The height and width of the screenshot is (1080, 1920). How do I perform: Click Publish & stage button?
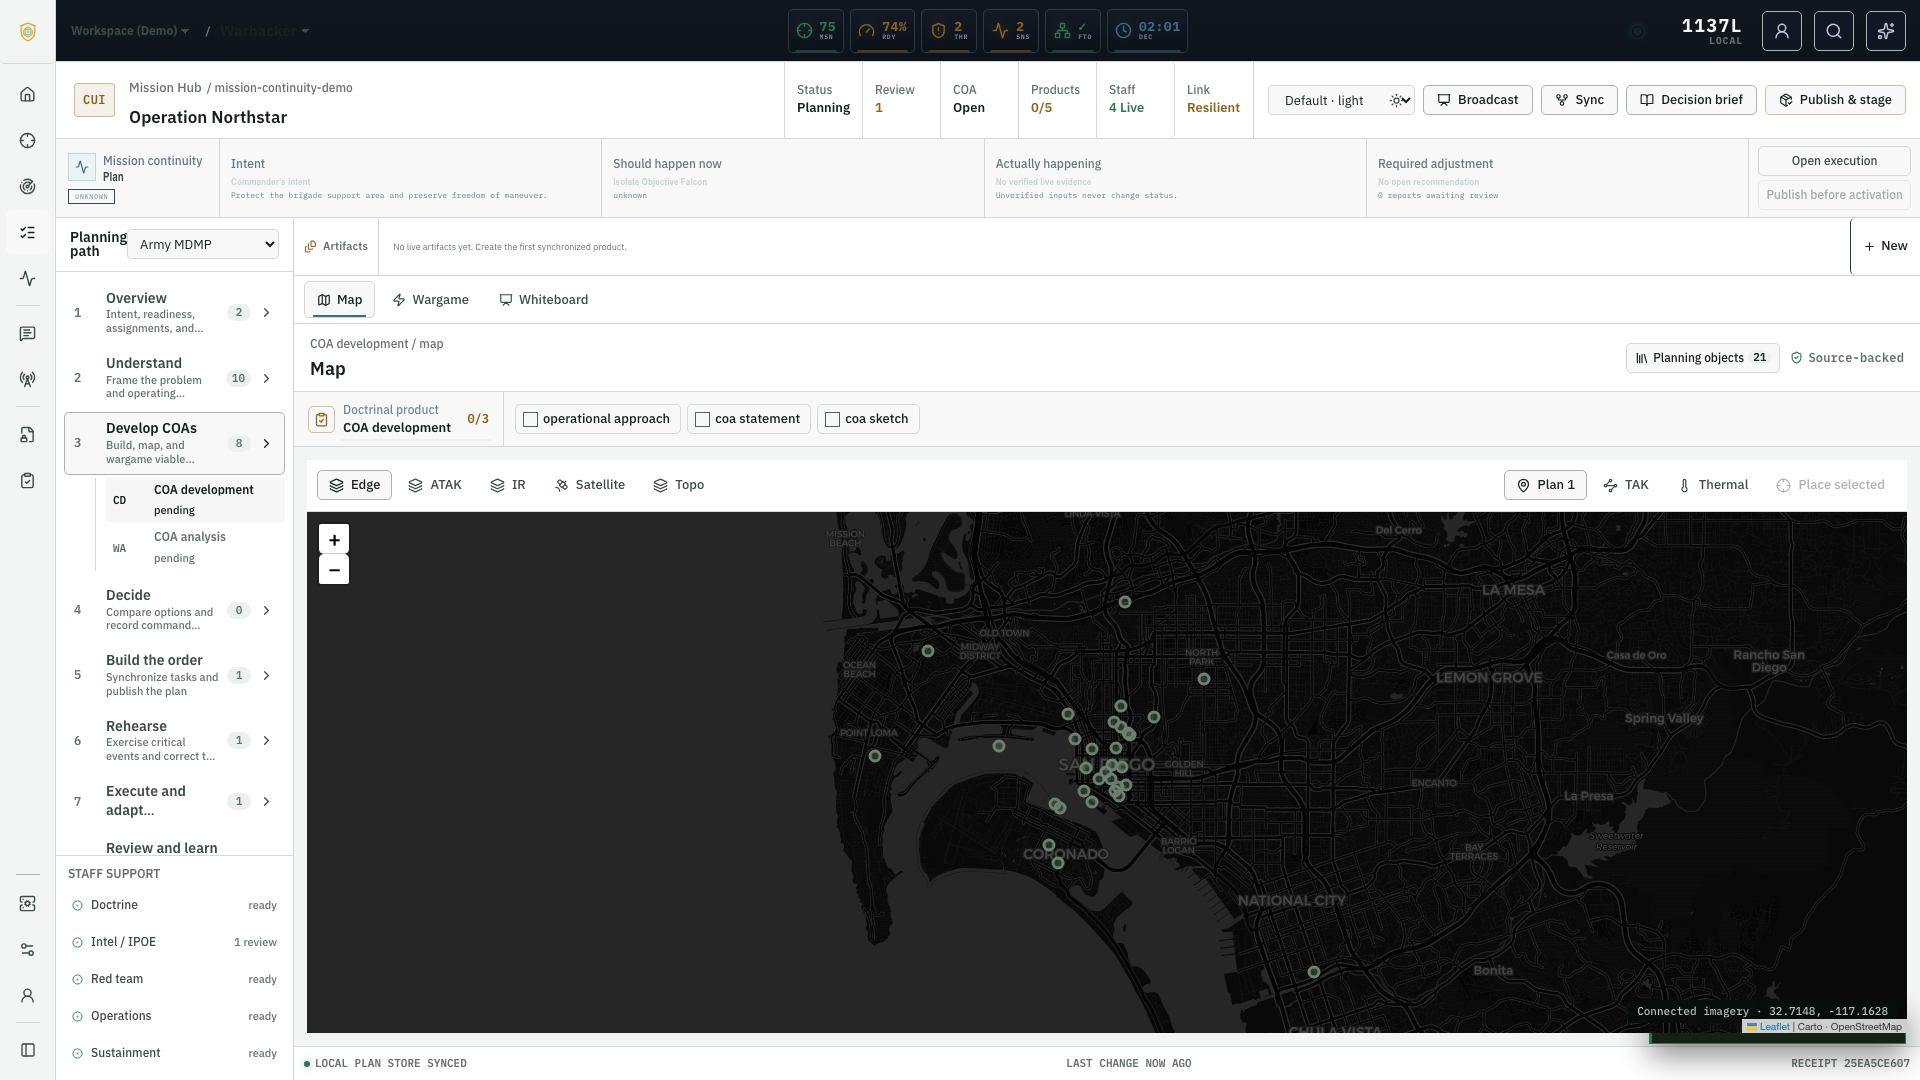1835,100
